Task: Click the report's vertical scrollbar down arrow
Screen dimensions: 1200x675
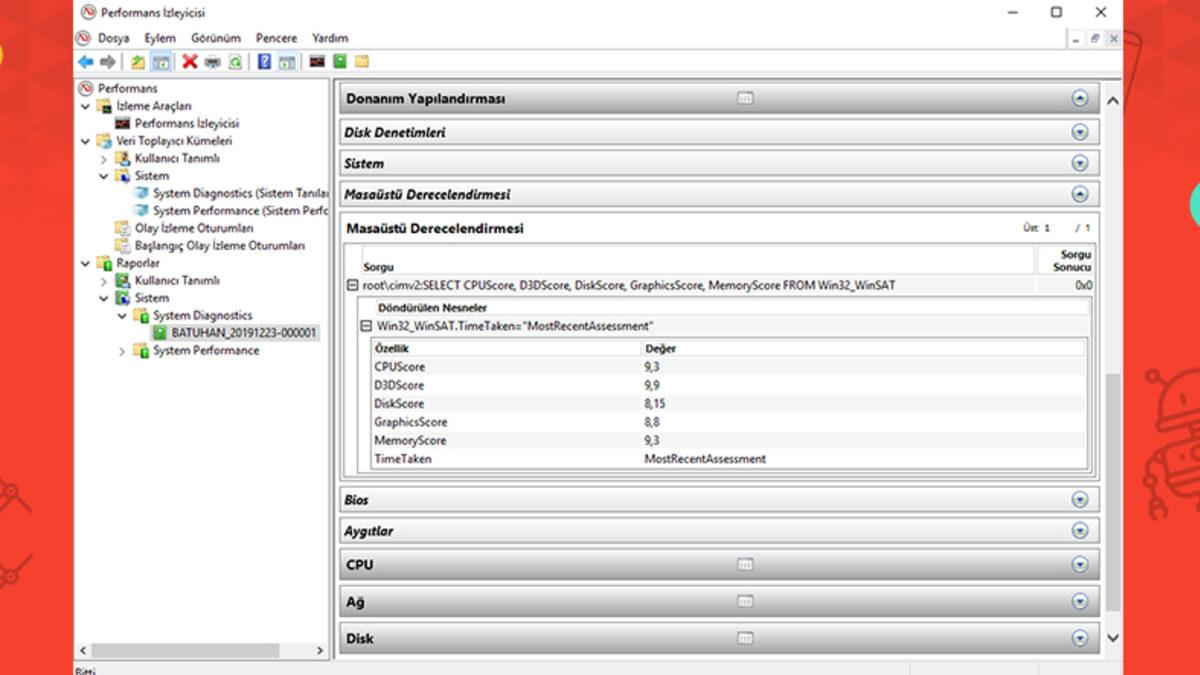Action: [1112, 638]
